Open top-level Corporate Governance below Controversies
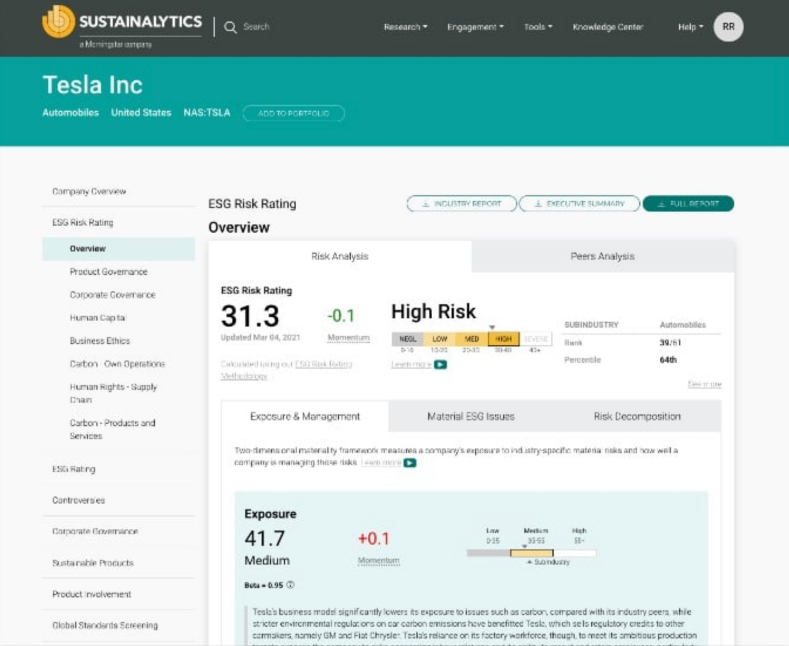This screenshot has height=646, width=789. pyautogui.click(x=95, y=531)
